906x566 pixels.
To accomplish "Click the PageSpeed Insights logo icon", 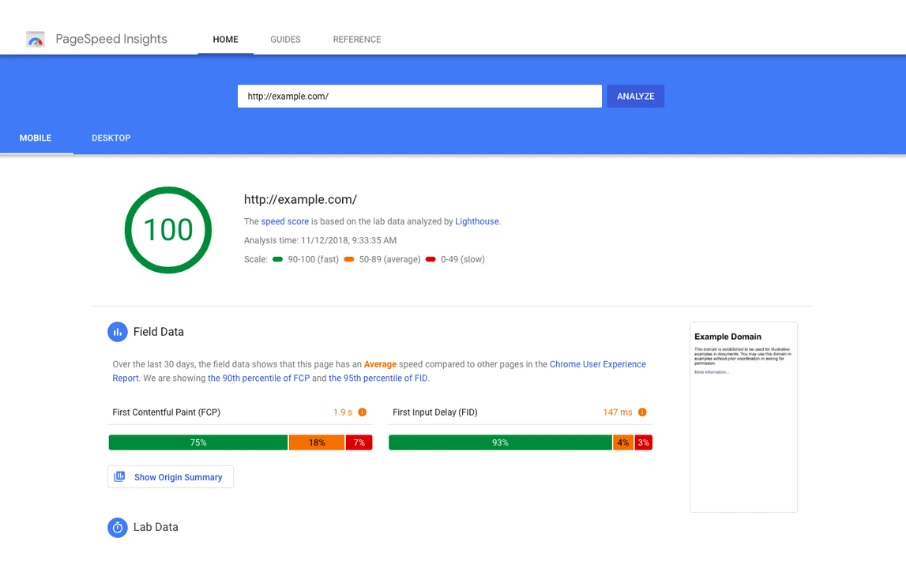I will pyautogui.click(x=35, y=39).
